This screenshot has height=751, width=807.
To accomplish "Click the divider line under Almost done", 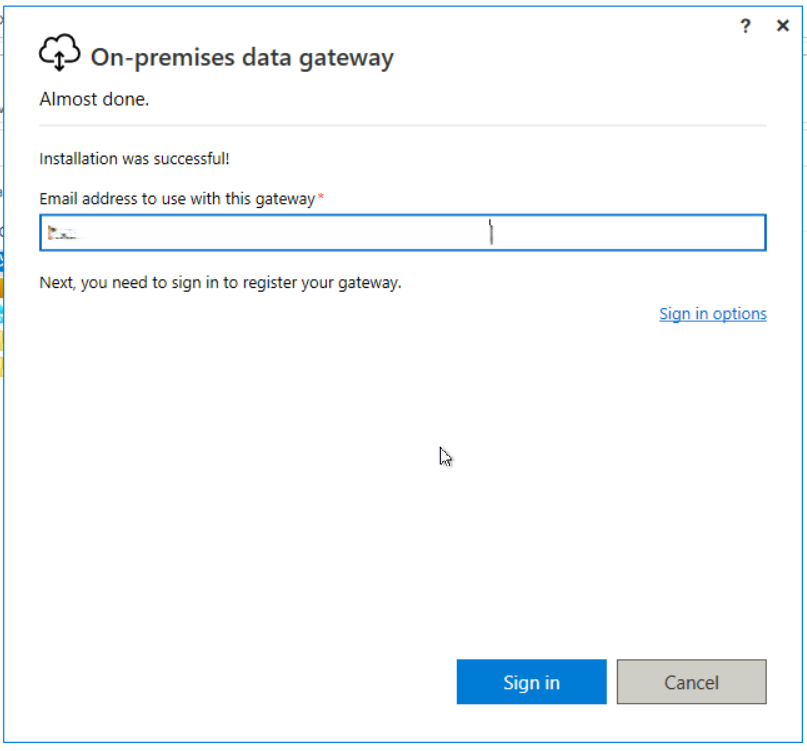I will [x=402, y=126].
